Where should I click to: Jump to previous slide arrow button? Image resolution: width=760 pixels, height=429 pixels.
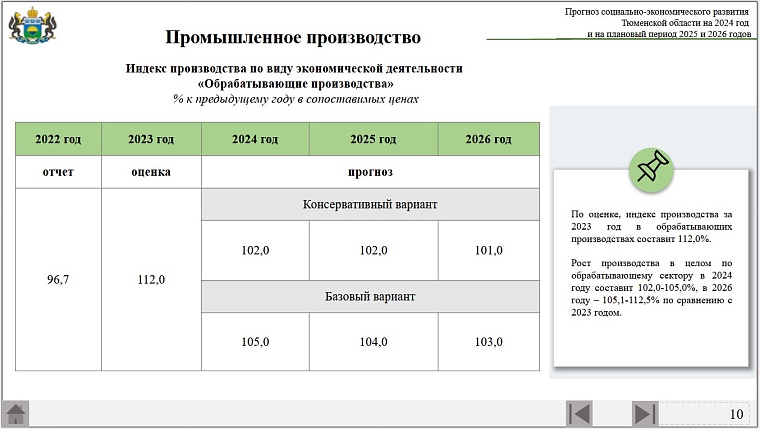click(x=580, y=414)
